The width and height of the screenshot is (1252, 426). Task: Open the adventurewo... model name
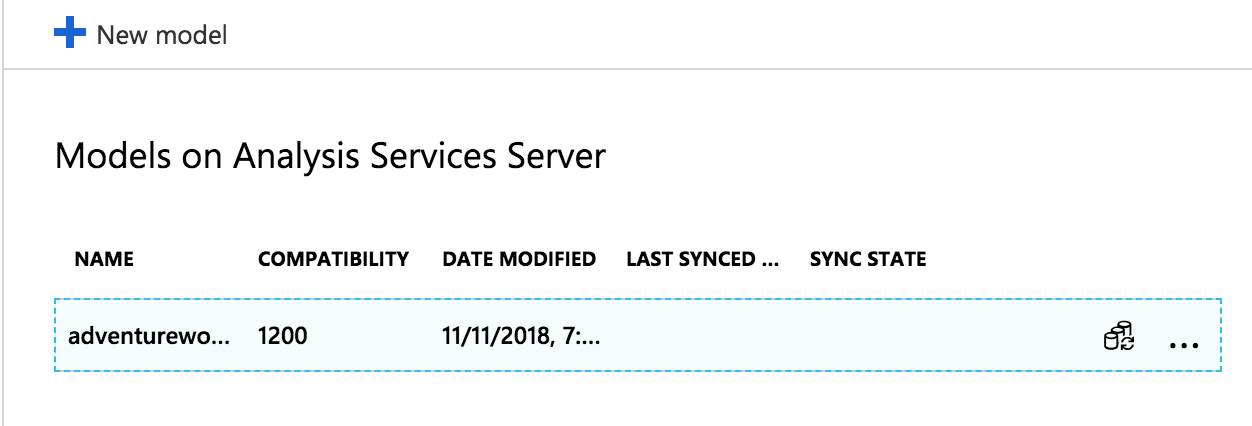[x=149, y=337]
